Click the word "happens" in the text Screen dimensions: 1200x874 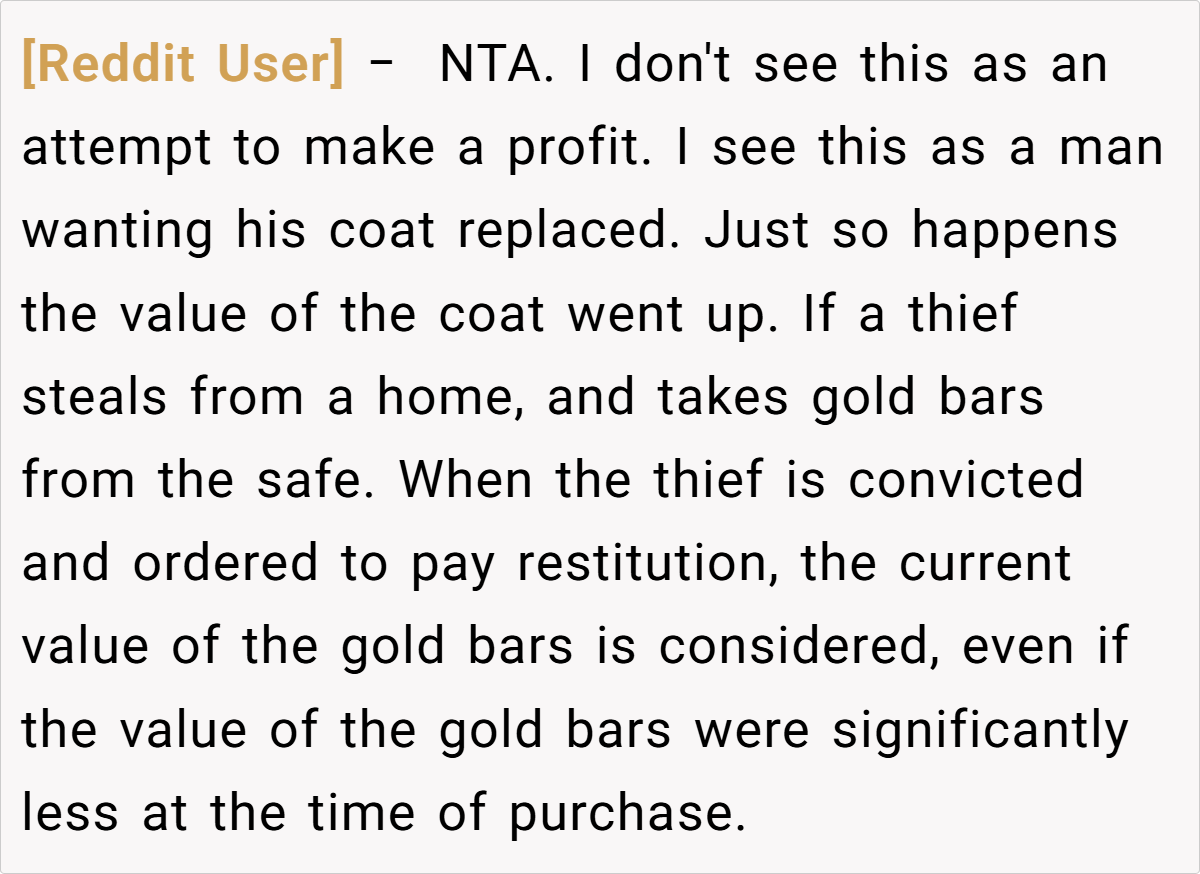tap(1014, 231)
